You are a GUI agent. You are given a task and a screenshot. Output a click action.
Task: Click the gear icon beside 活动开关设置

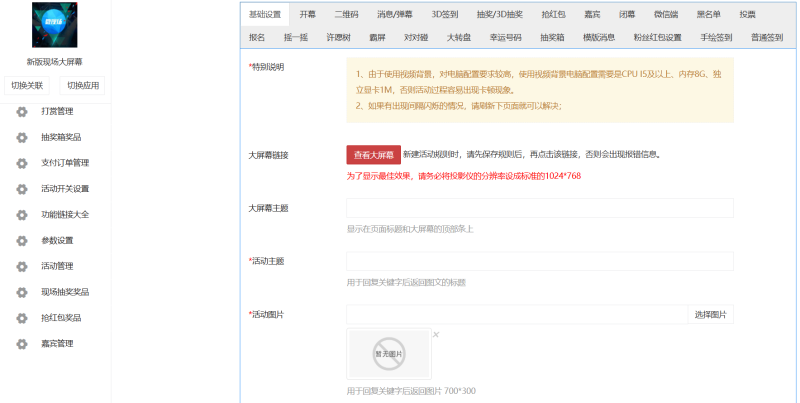[x=21, y=189]
